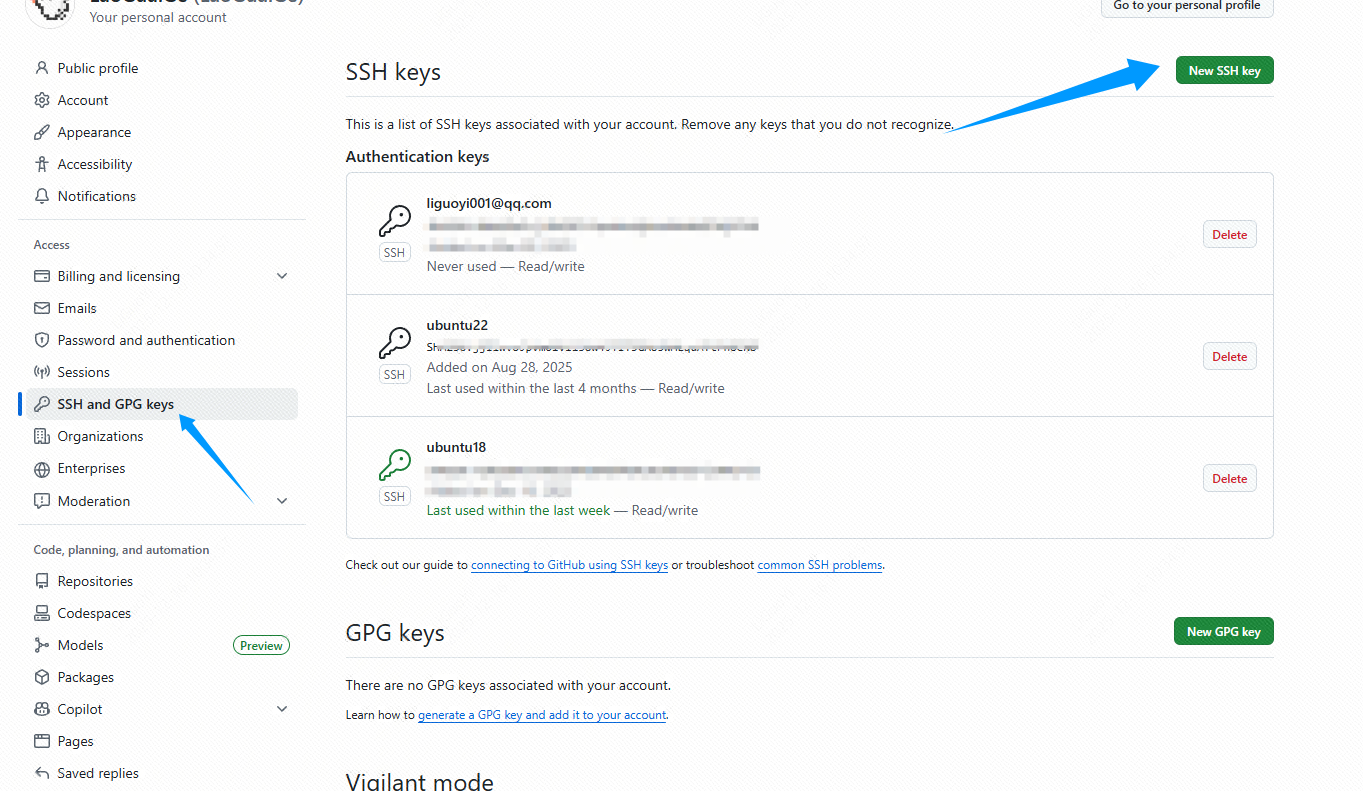Follow the generate a GPG key link

click(541, 715)
